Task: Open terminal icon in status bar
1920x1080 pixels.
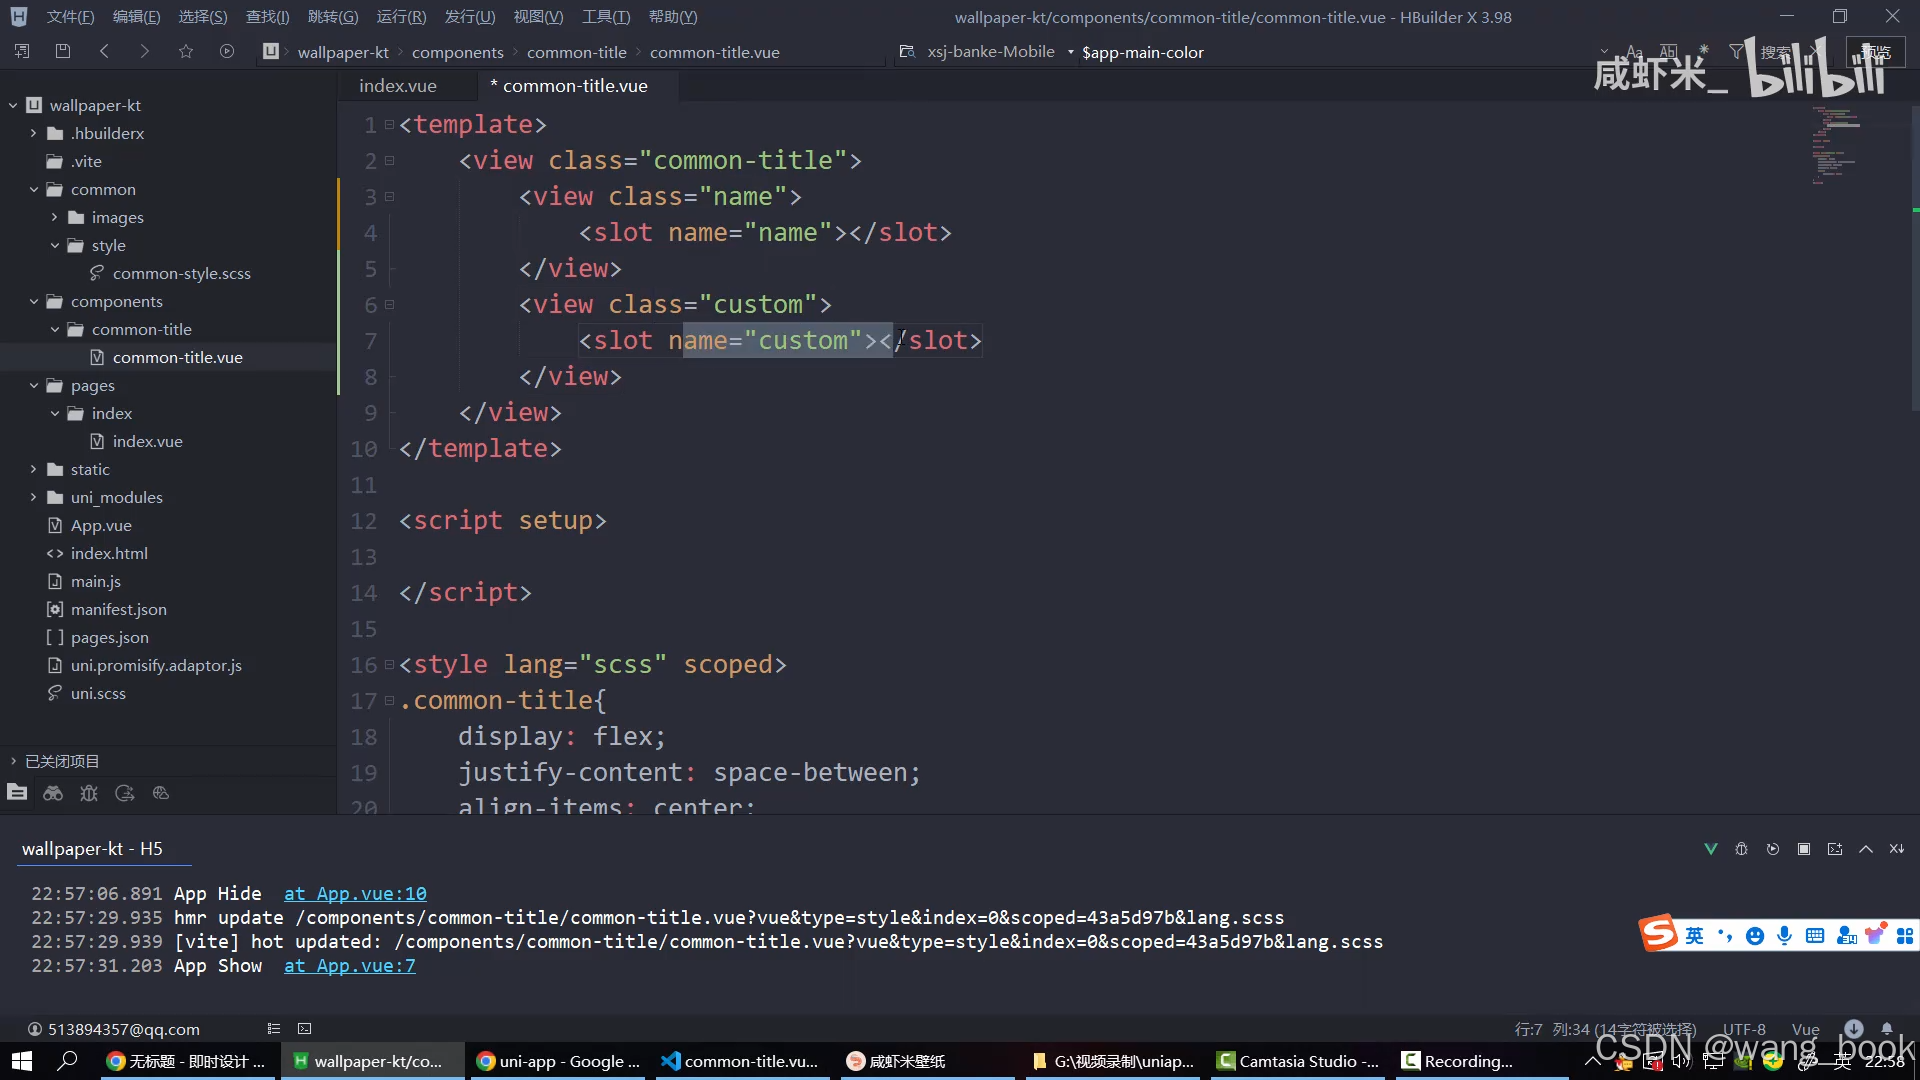Action: [x=305, y=1028]
